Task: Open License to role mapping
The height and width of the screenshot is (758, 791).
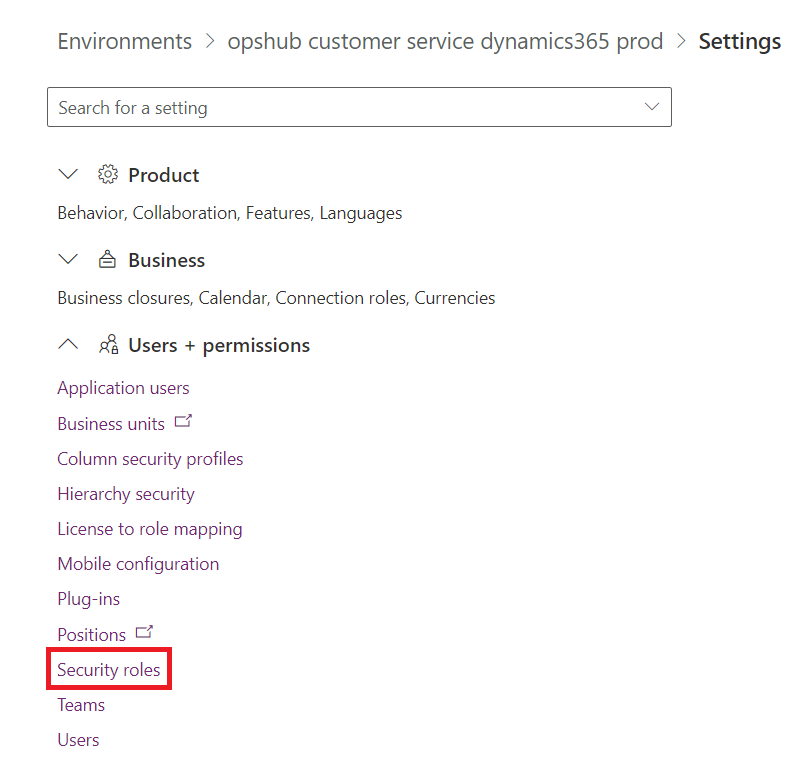Action: tap(150, 529)
